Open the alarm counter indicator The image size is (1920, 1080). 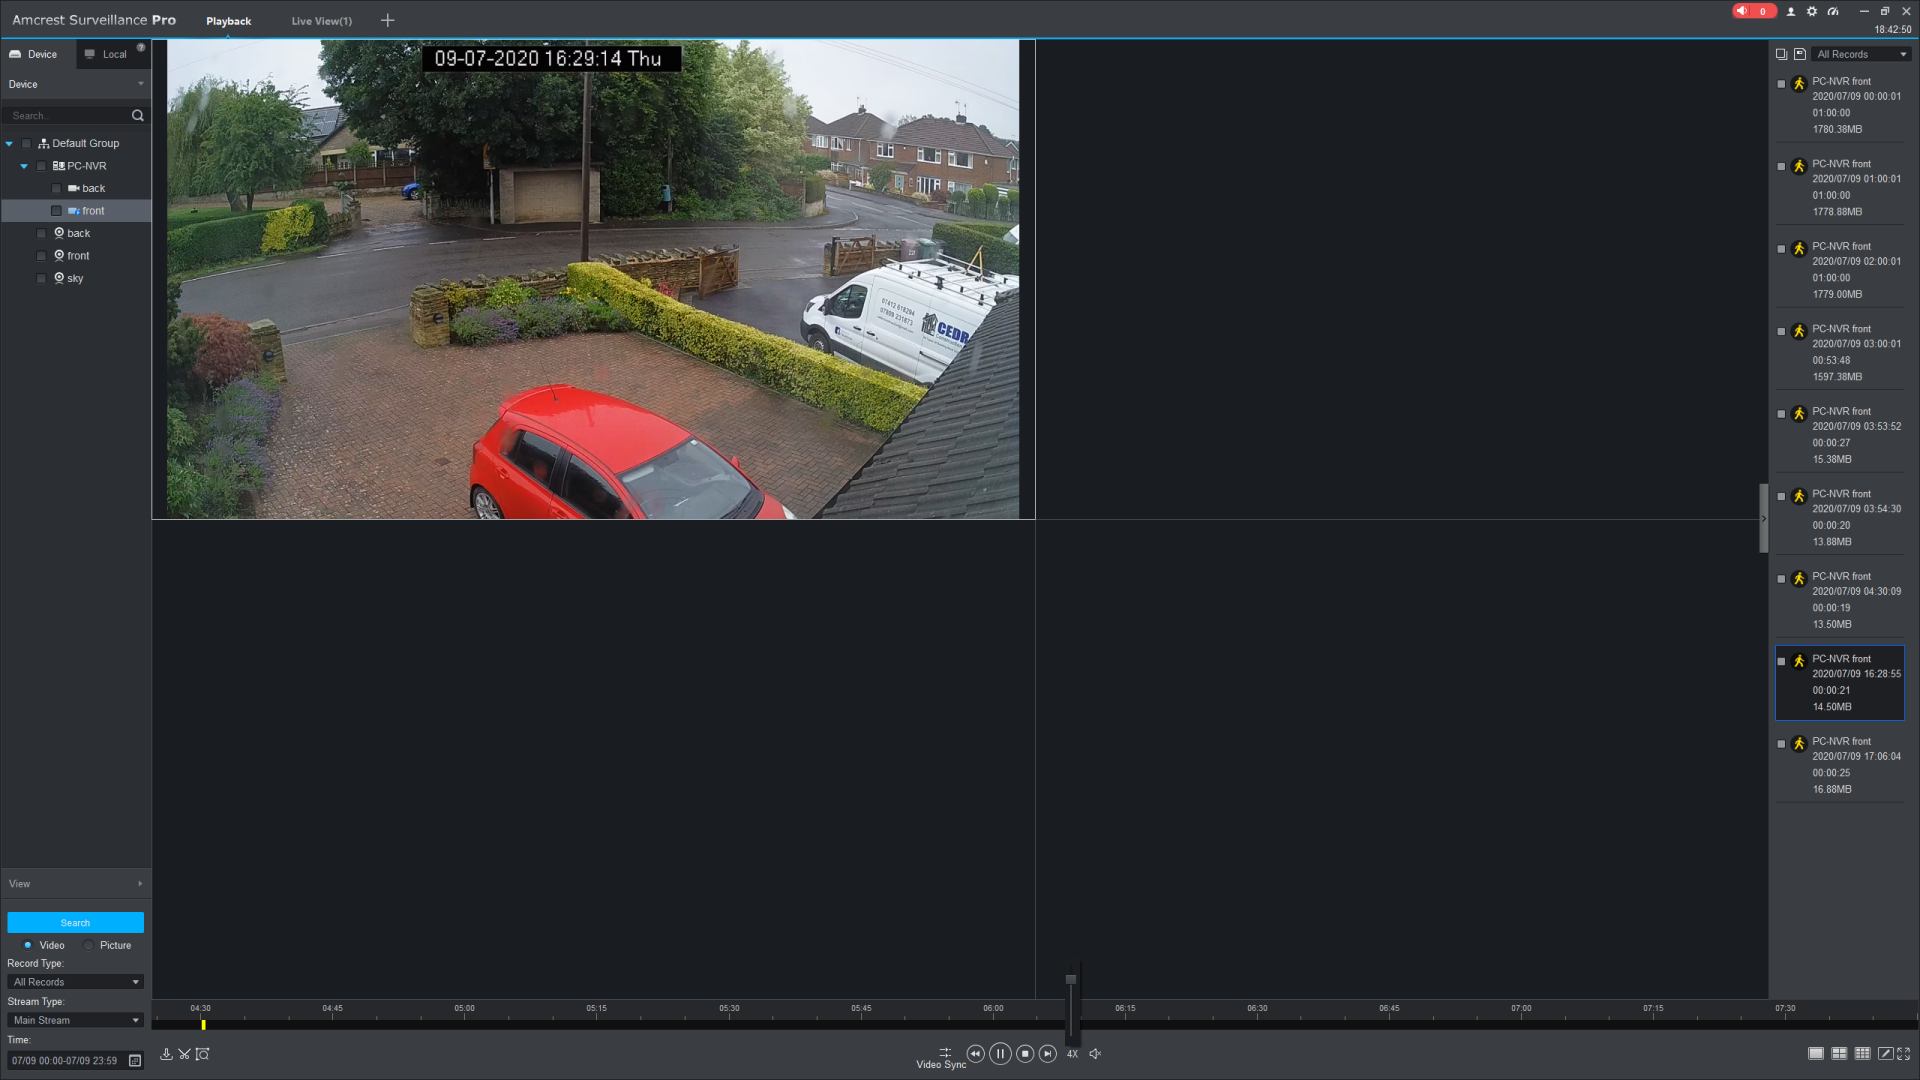point(1754,11)
